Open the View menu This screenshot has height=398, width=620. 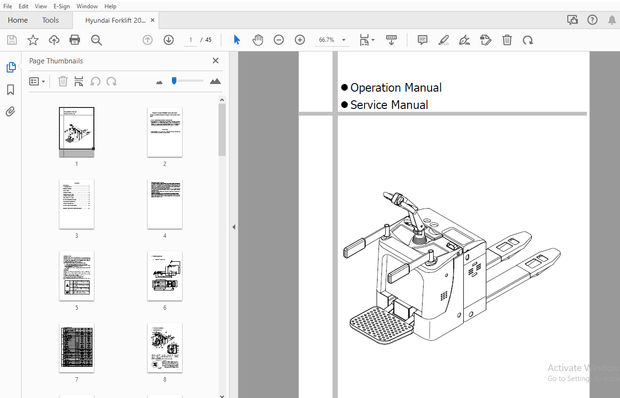pyautogui.click(x=41, y=6)
